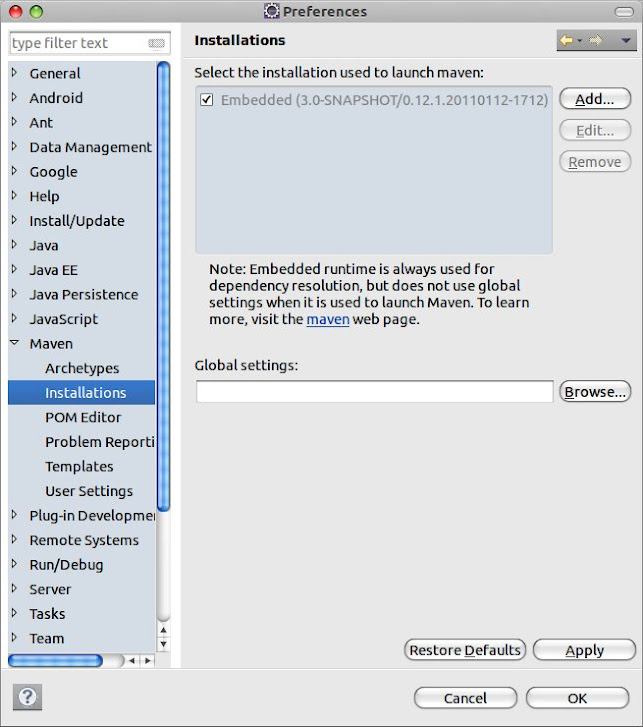Select the Install/Update tree item

coord(77,221)
